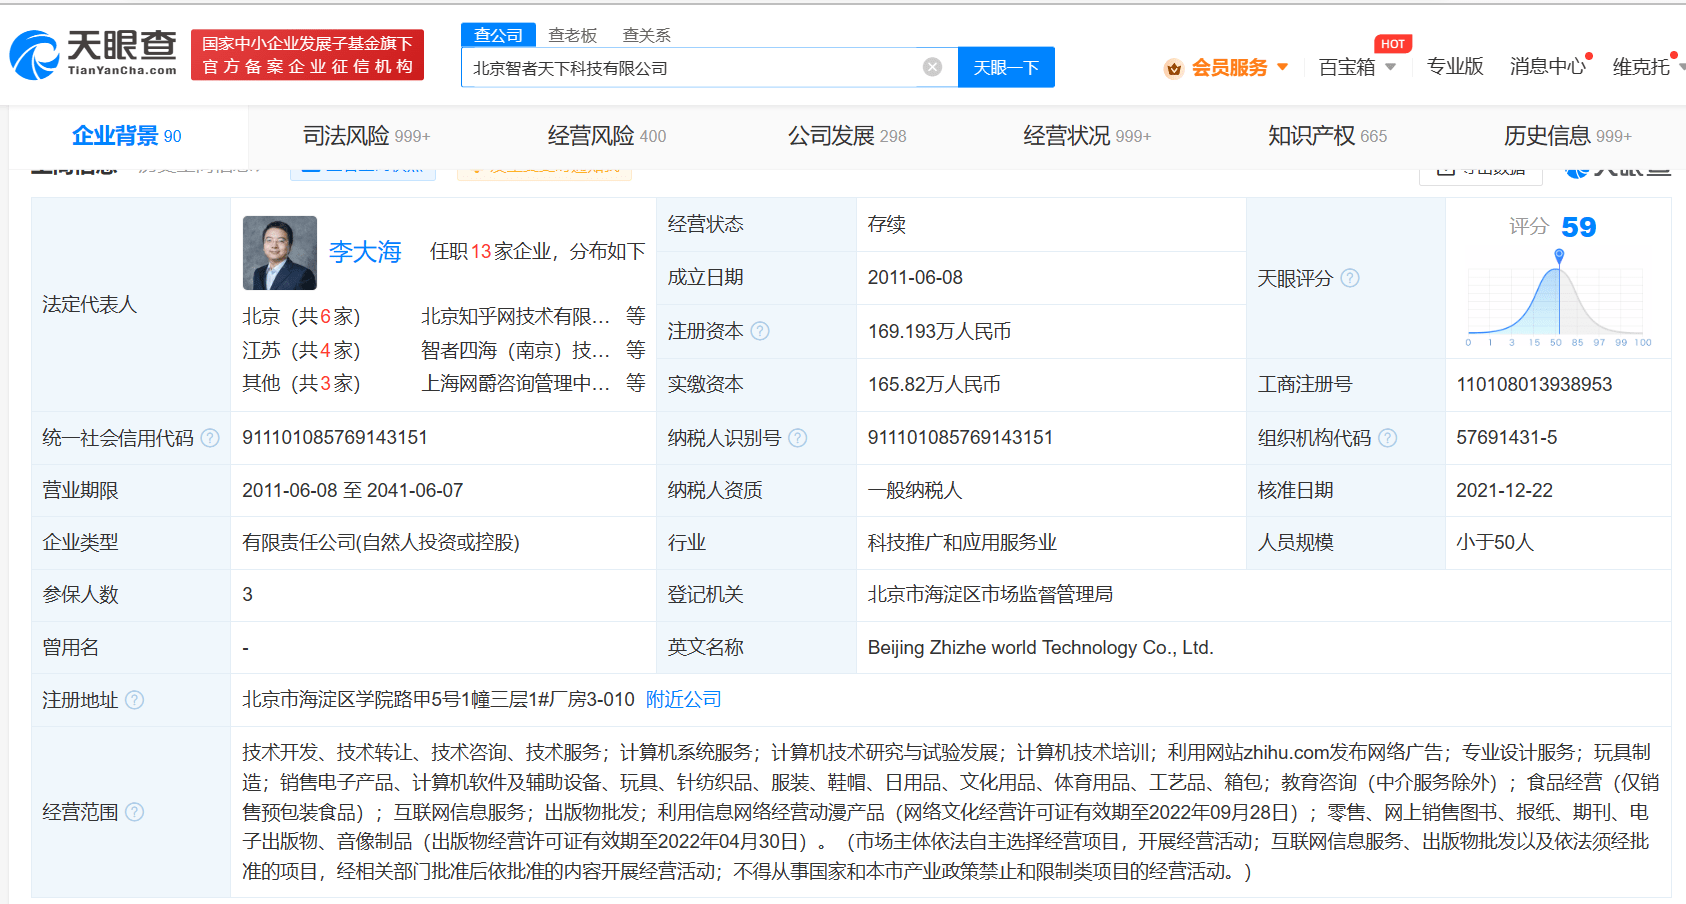This screenshot has height=904, width=1686.
Task: Click the help icon beside 天眼评分
Action: 1350,278
